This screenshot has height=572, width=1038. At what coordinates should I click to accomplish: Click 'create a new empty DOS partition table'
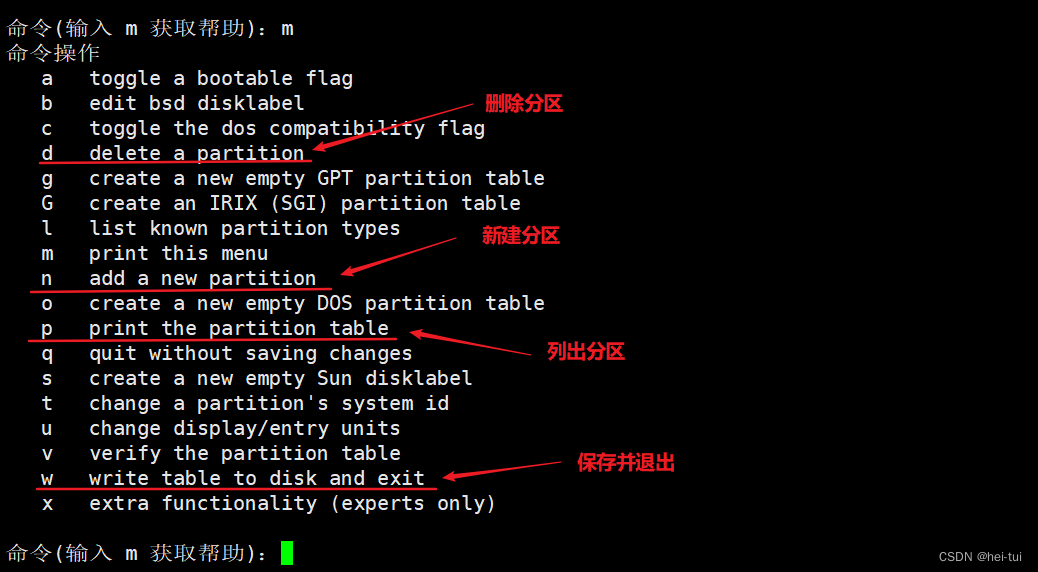point(293,303)
